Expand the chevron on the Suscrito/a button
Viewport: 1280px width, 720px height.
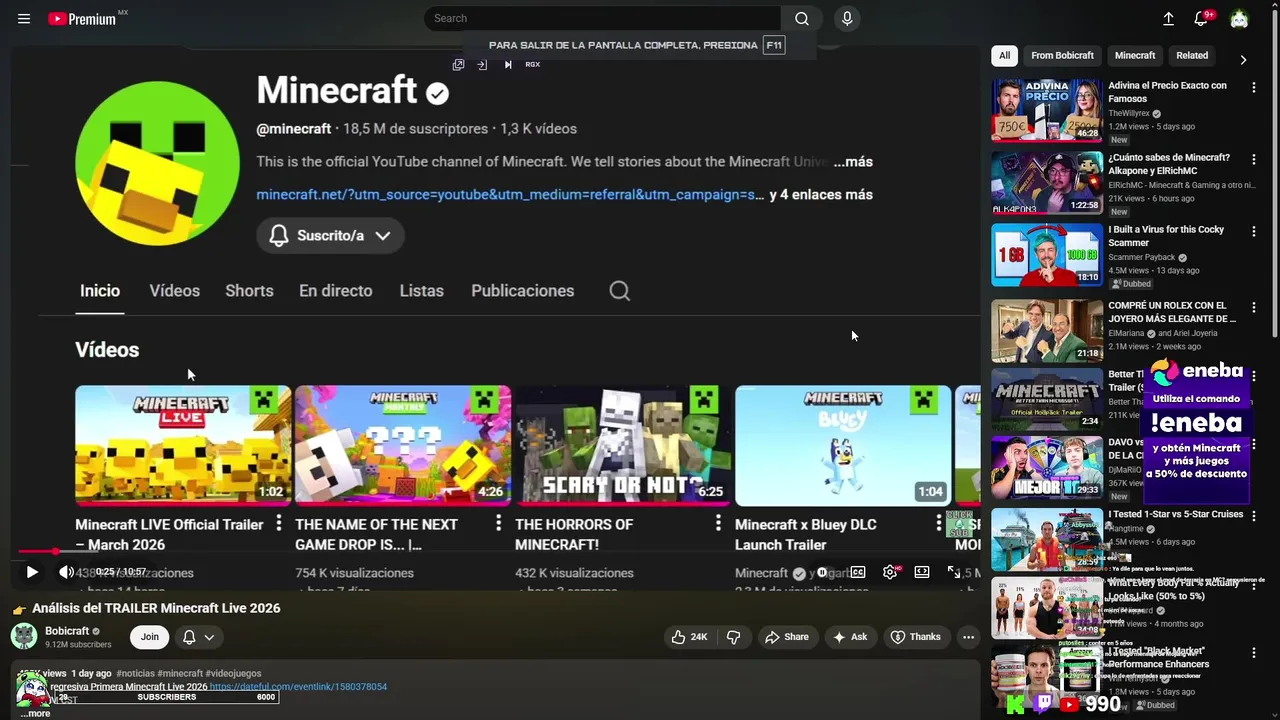point(383,235)
